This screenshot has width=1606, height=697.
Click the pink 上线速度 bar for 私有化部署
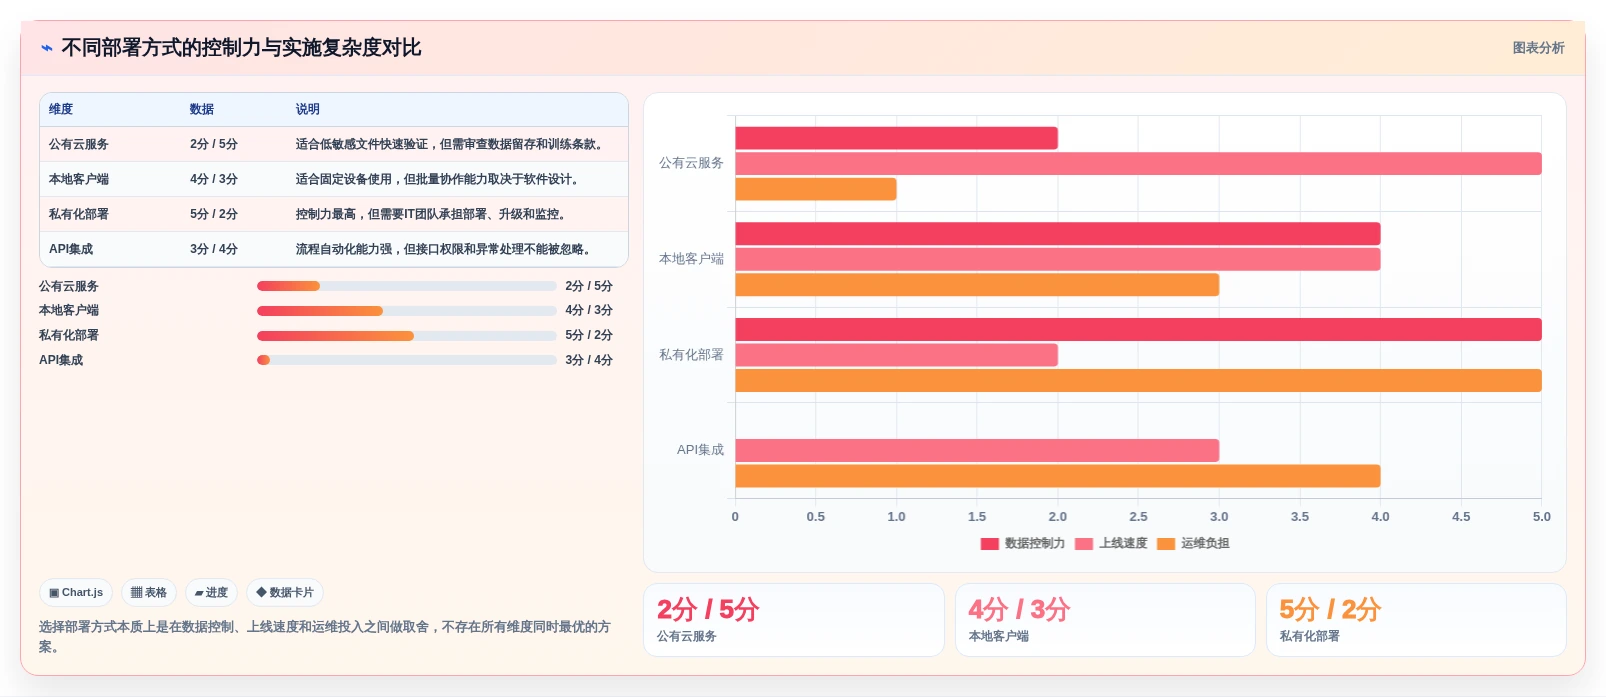point(896,355)
